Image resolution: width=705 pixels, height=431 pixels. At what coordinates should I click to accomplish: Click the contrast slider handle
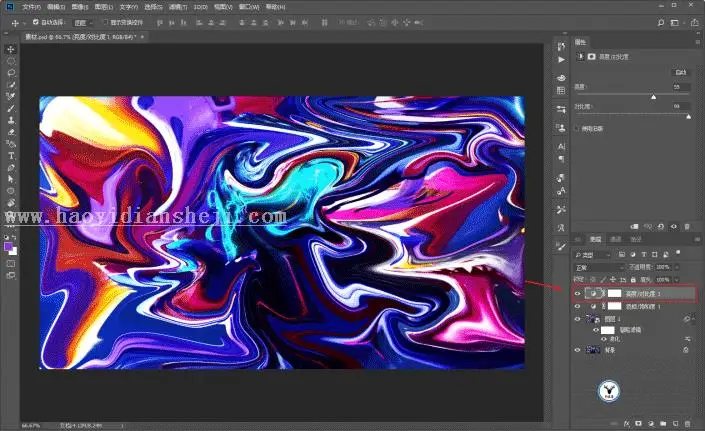(688, 116)
